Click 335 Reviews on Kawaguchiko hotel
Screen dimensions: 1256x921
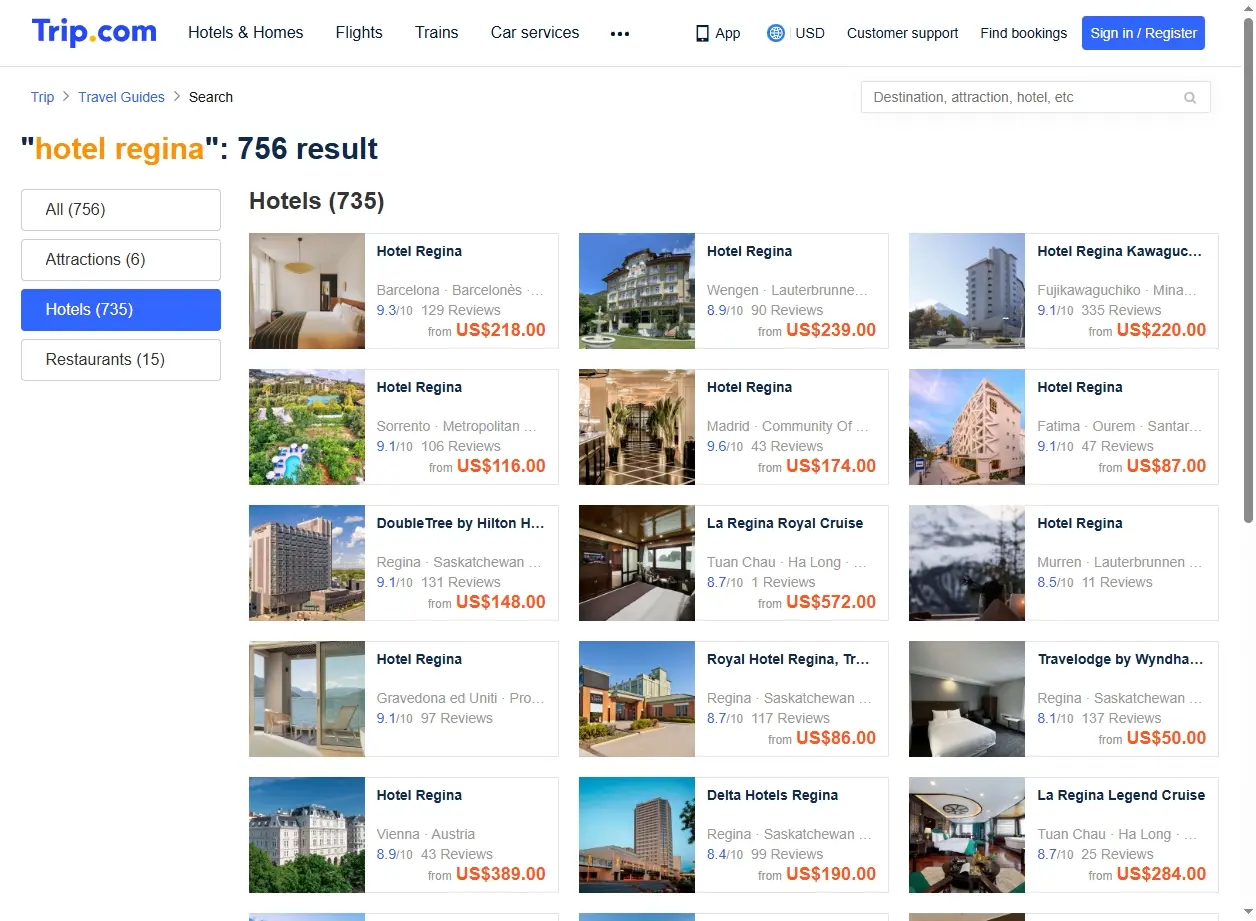1121,310
